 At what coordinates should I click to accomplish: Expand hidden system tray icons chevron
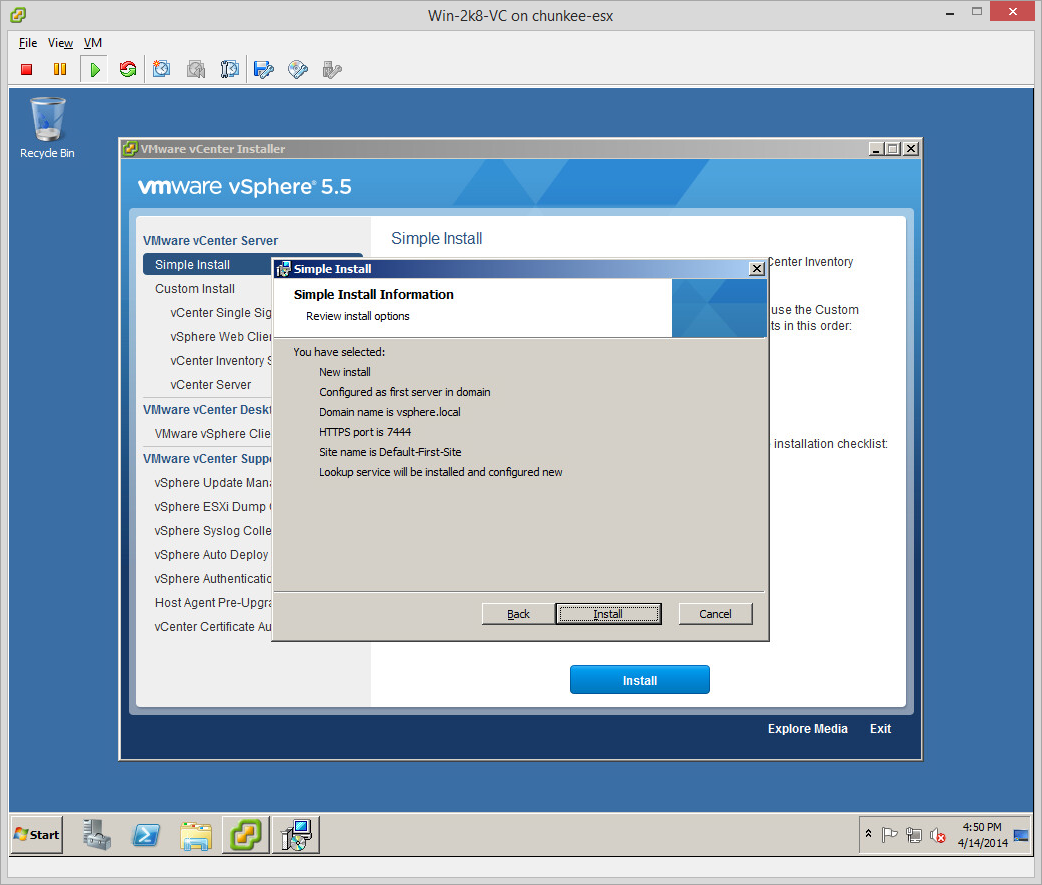pyautogui.click(x=868, y=834)
